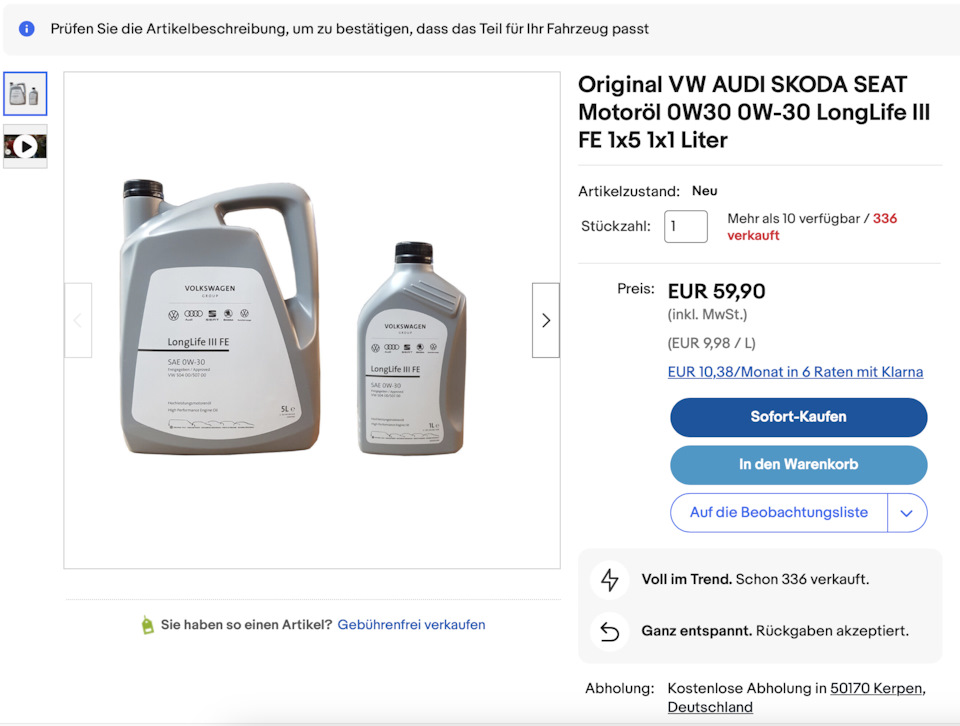Click the return arrow icon
The image size is (960, 726).
coord(609,631)
